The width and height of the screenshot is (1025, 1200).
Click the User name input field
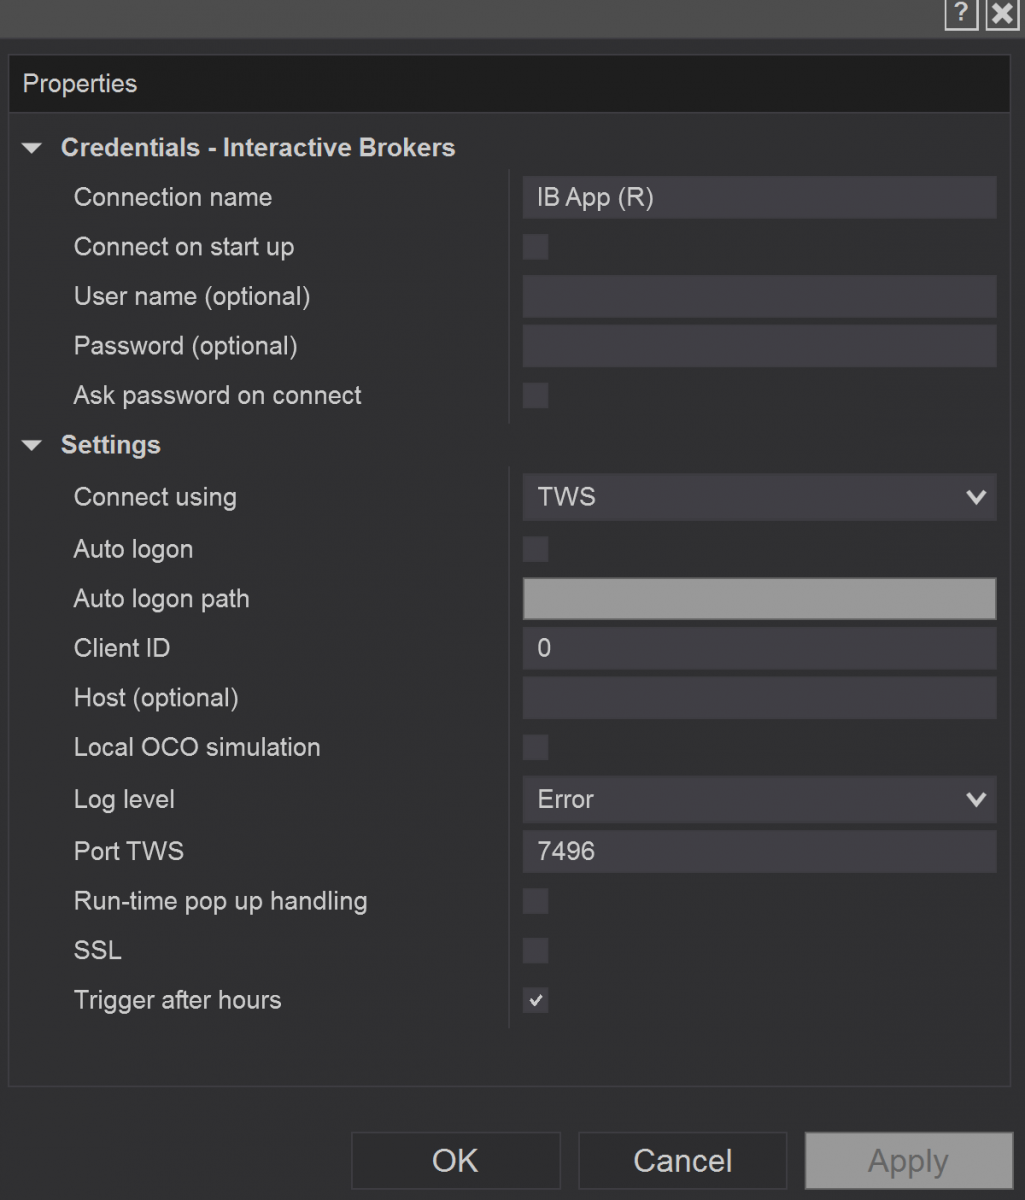coord(759,297)
